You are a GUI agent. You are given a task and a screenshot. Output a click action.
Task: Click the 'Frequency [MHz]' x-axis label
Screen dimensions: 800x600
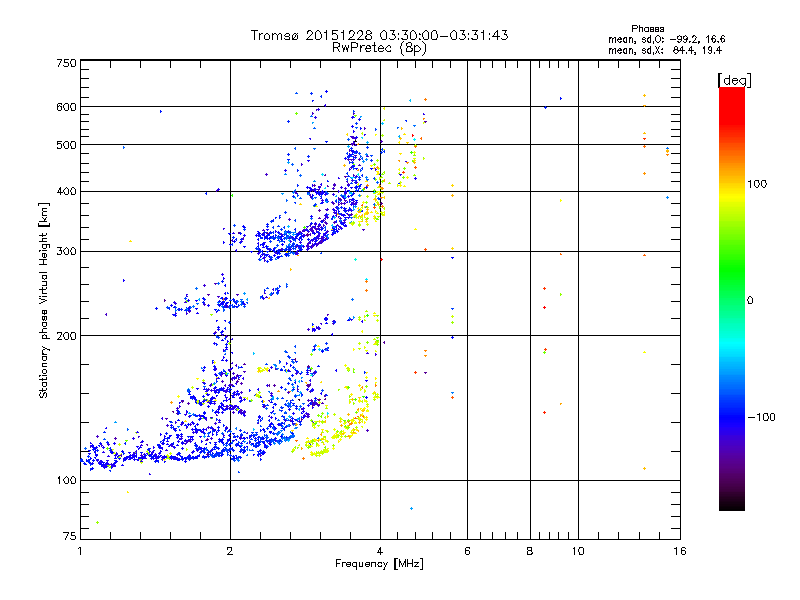[379, 564]
